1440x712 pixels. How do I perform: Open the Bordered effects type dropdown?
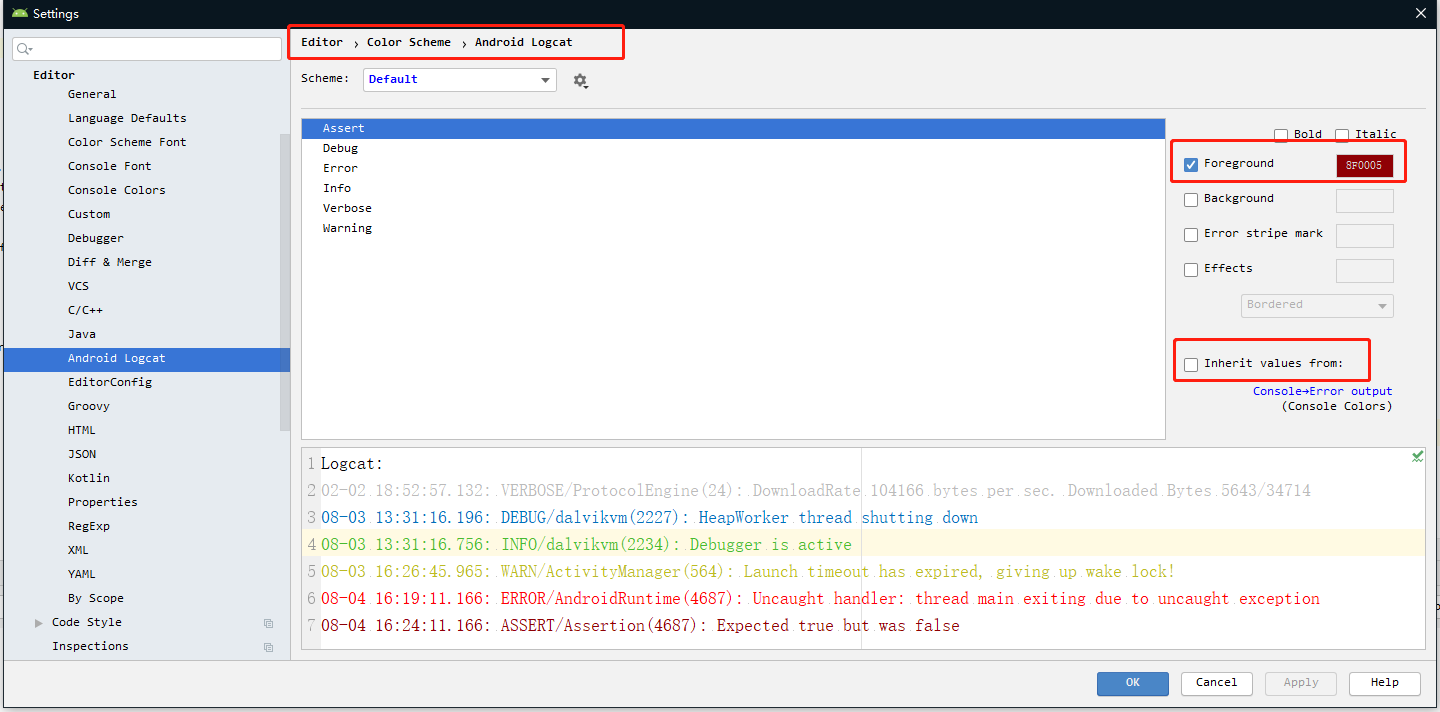click(1317, 305)
